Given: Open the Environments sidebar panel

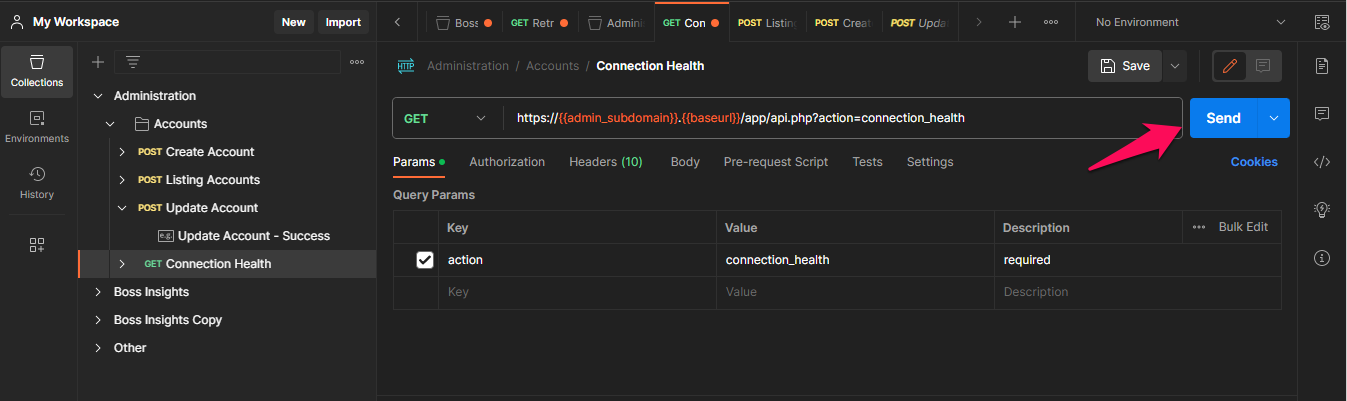Looking at the screenshot, I should tap(37, 127).
